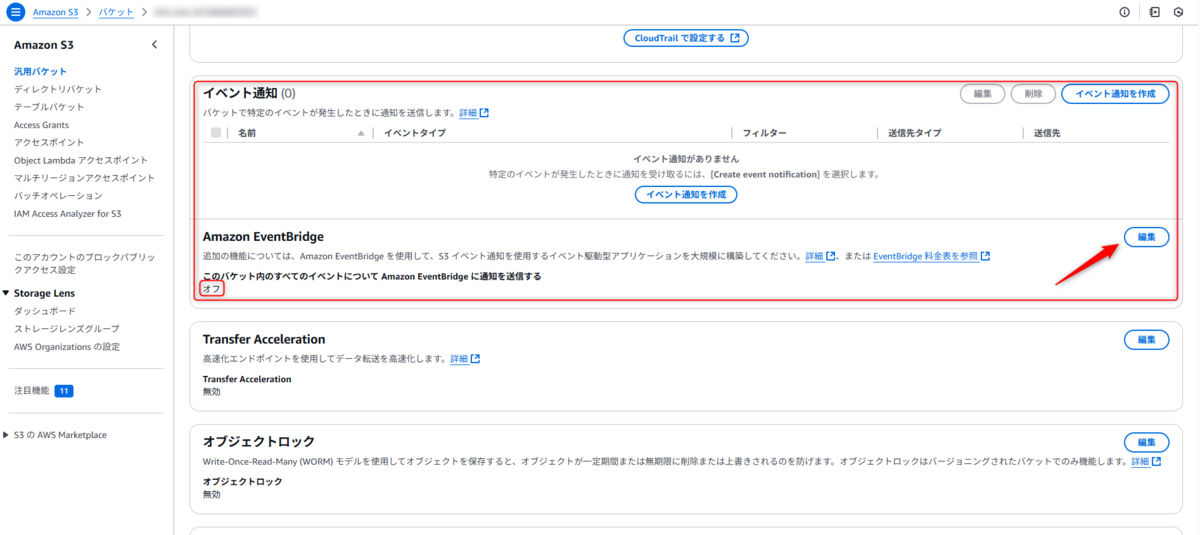1200x535 pixels.
Task: Click イベントタイプ column header
Action: click(x=415, y=133)
